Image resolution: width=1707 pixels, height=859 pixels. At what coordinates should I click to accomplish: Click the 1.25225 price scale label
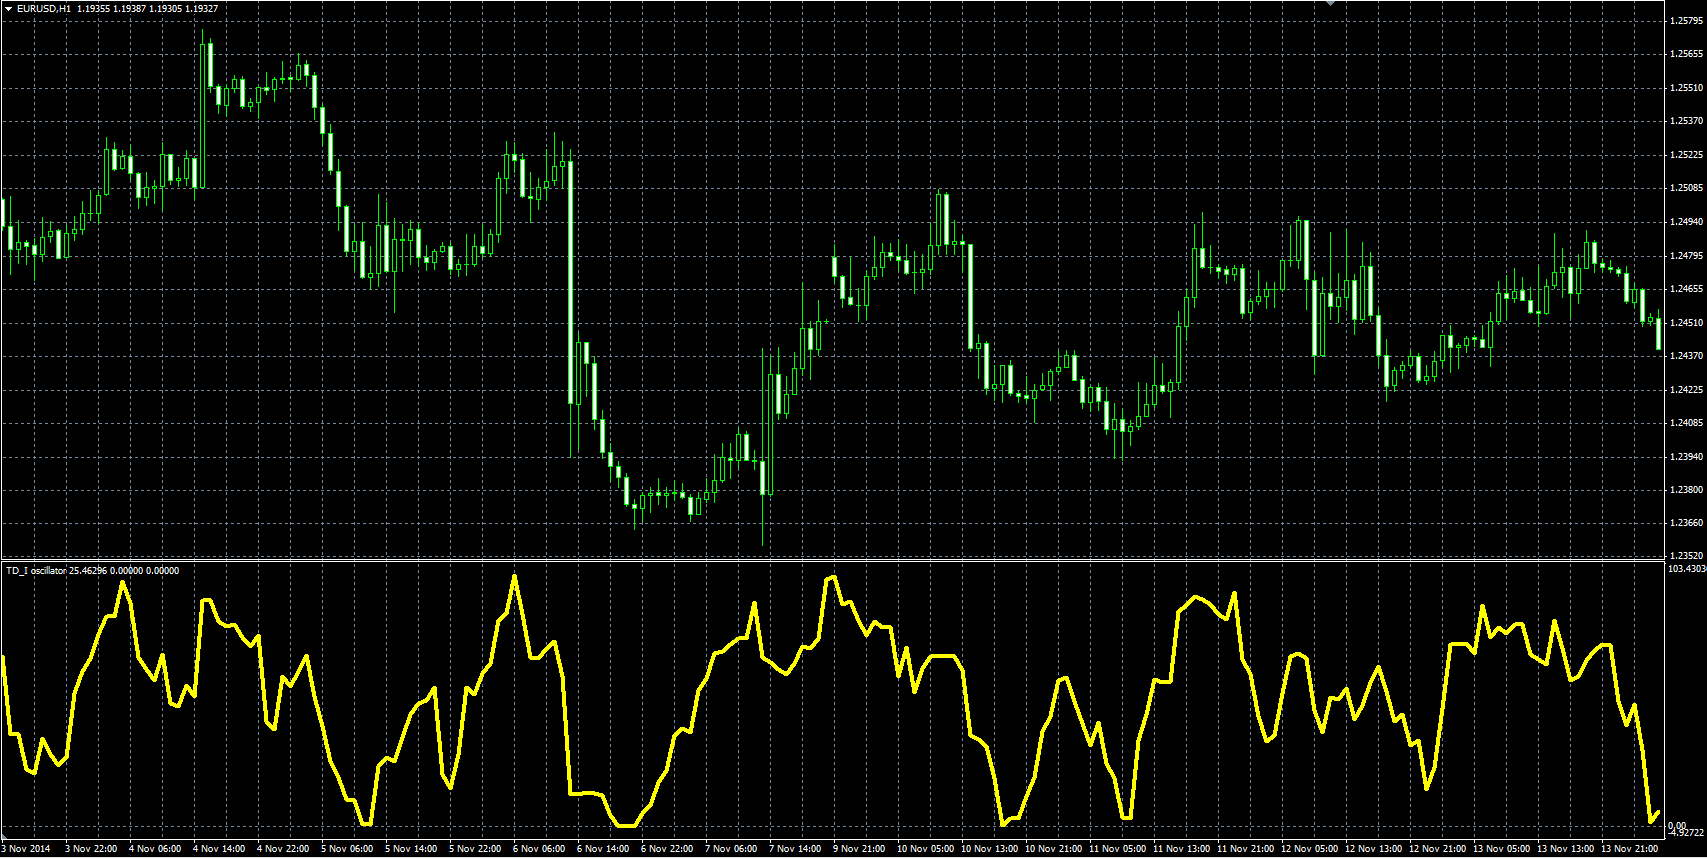coord(1686,155)
